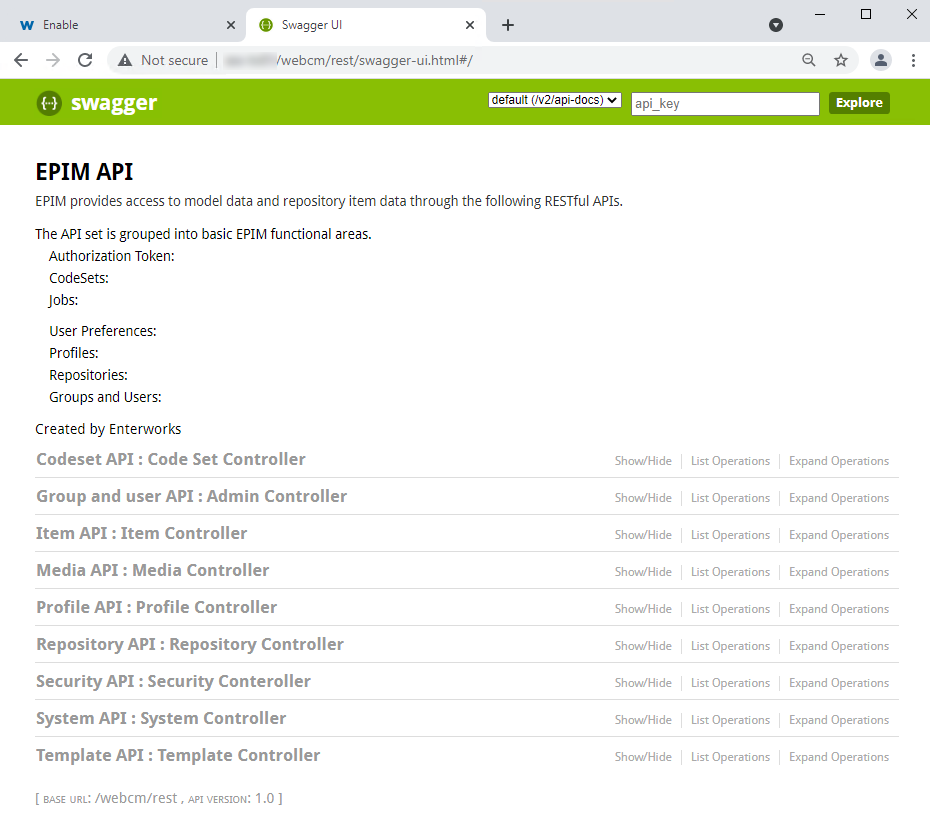
Task: Open the Chrome three-dot menu
Action: [913, 60]
